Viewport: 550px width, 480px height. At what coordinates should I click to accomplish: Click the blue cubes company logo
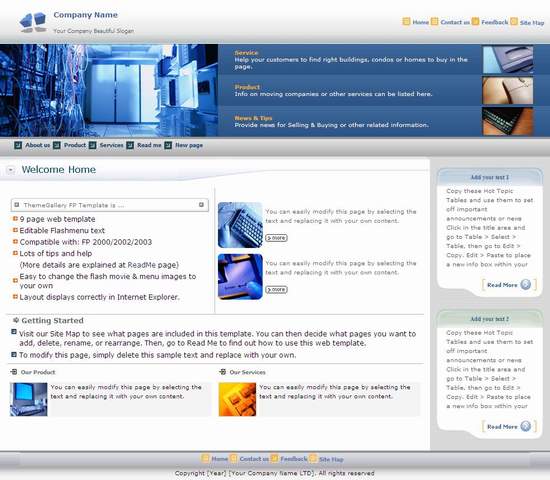[x=33, y=22]
